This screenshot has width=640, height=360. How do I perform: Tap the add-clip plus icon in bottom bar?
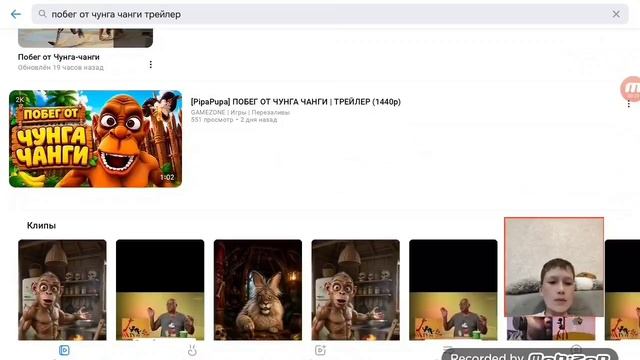point(320,350)
